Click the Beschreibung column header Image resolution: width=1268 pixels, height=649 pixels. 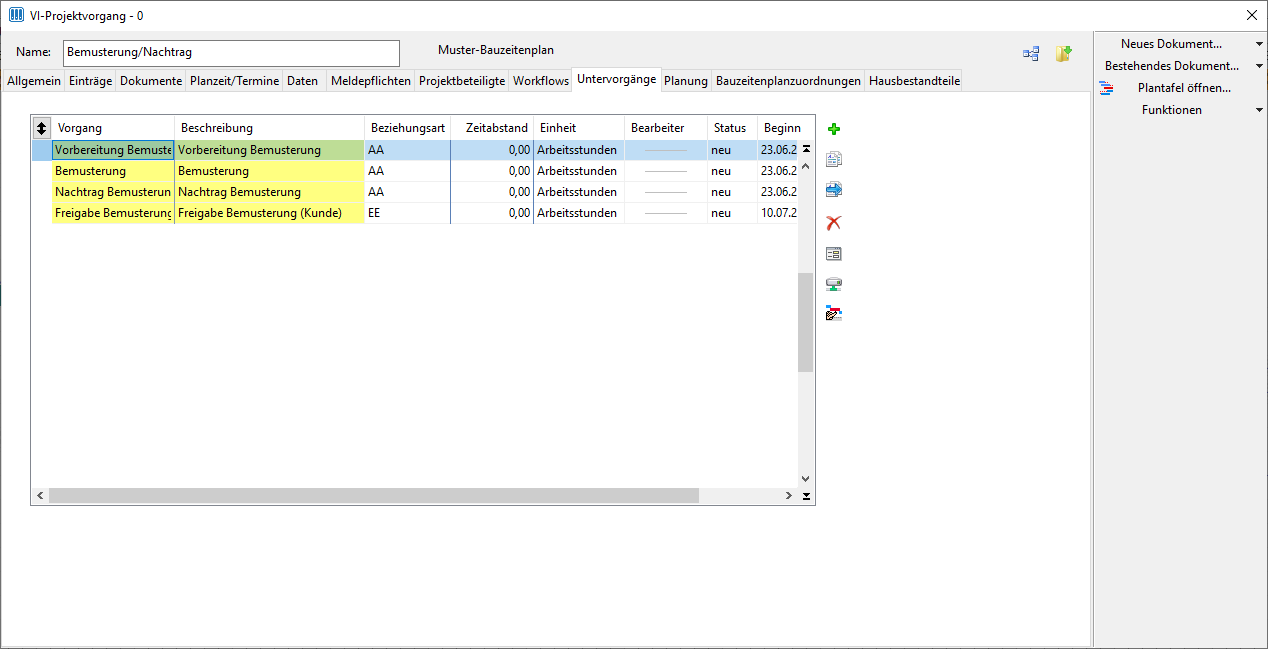[x=269, y=128]
